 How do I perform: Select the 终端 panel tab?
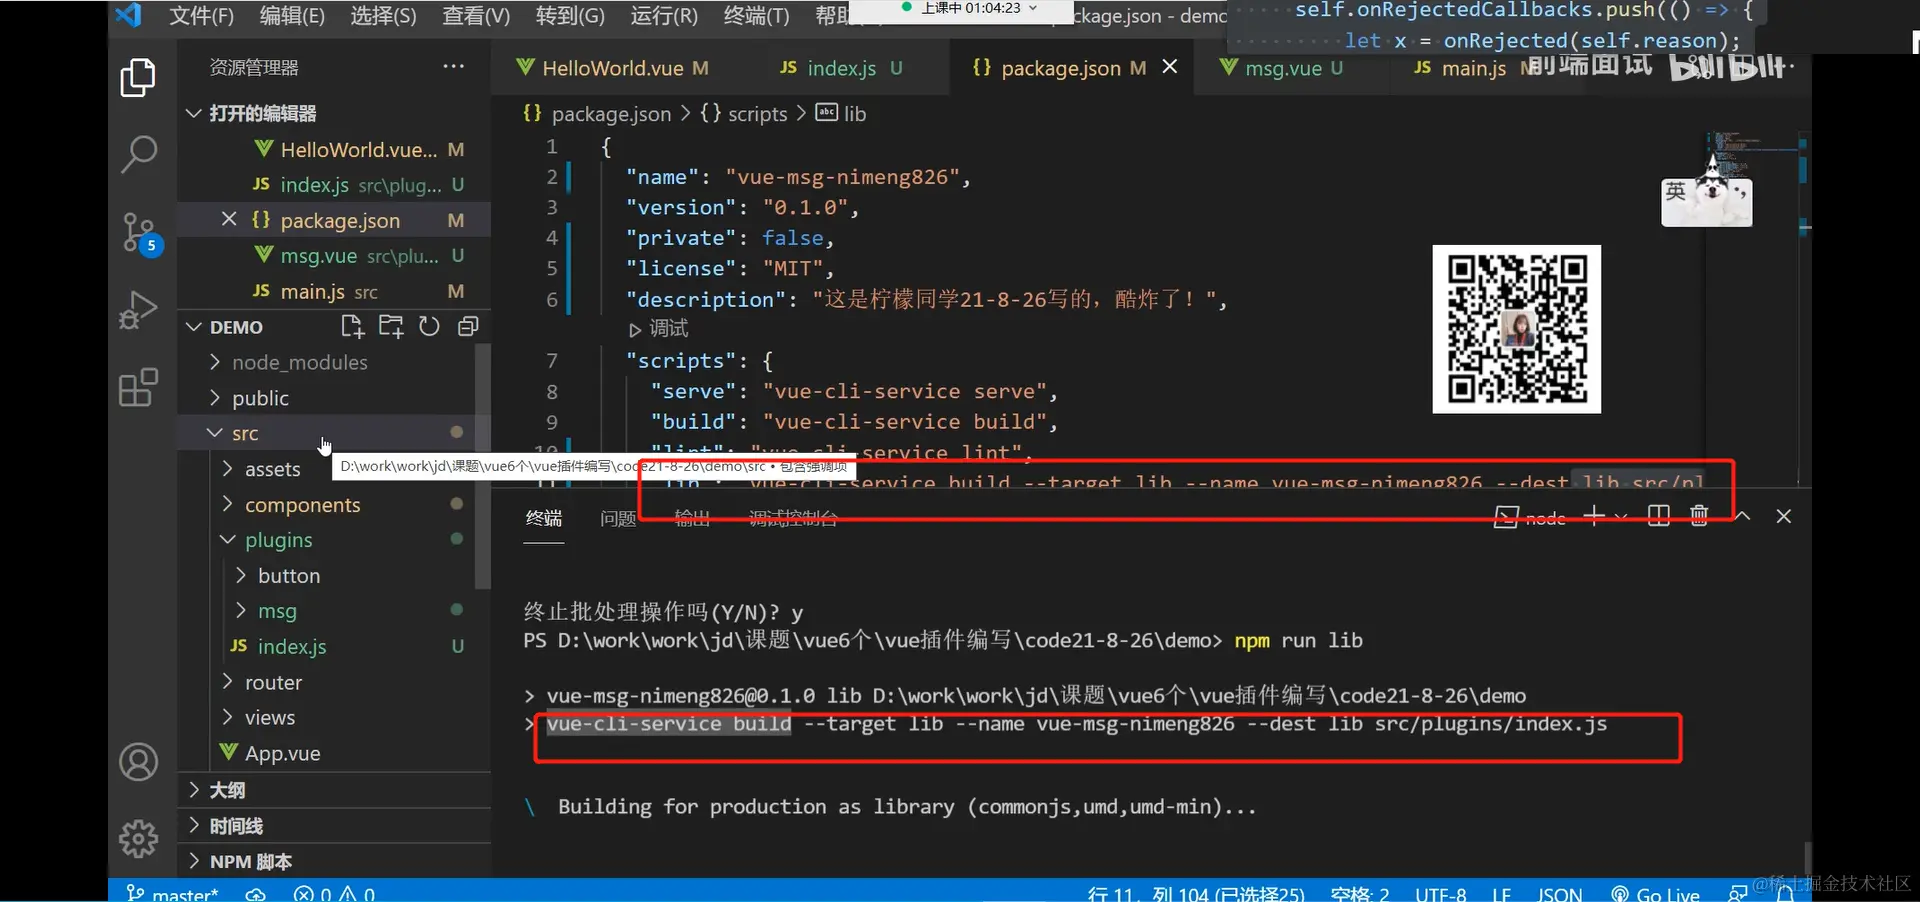544,518
